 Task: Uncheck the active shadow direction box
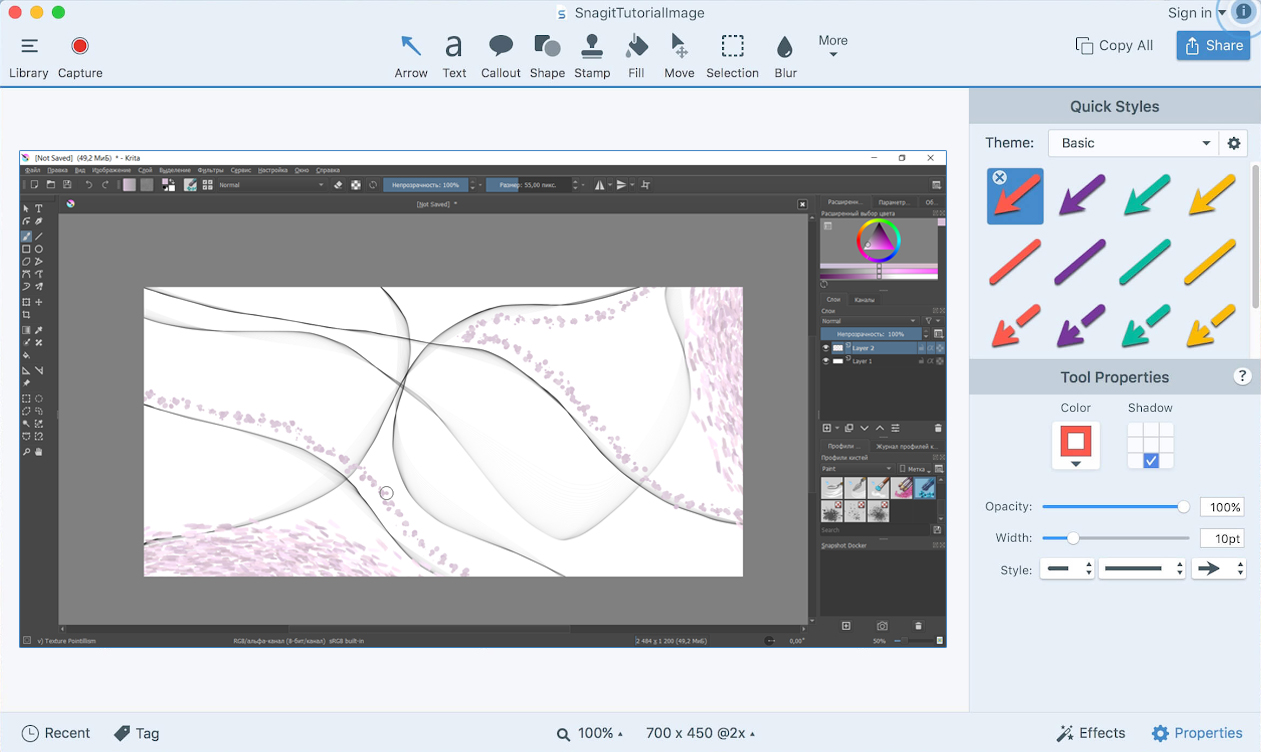tap(1150, 459)
